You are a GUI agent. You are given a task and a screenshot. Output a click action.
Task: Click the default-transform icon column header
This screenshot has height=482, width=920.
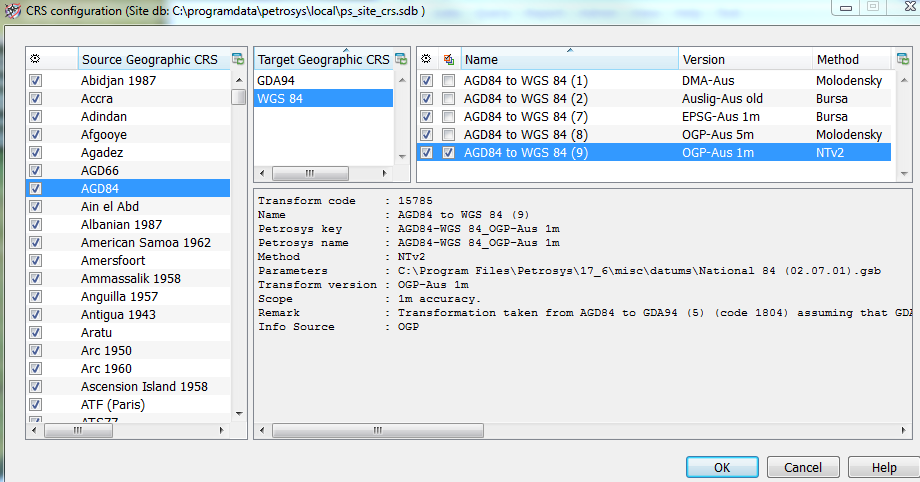(x=448, y=59)
